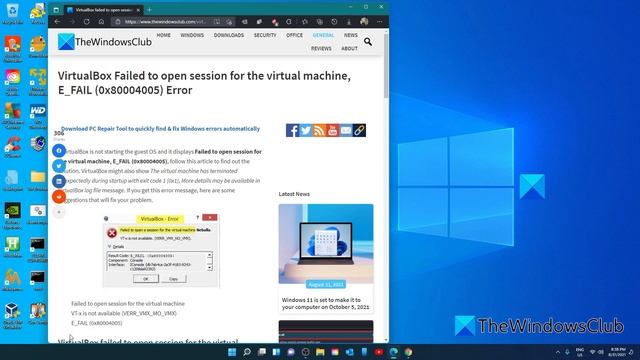Open taskbar Search magnifier
This screenshot has height=360, width=640.
point(247,352)
